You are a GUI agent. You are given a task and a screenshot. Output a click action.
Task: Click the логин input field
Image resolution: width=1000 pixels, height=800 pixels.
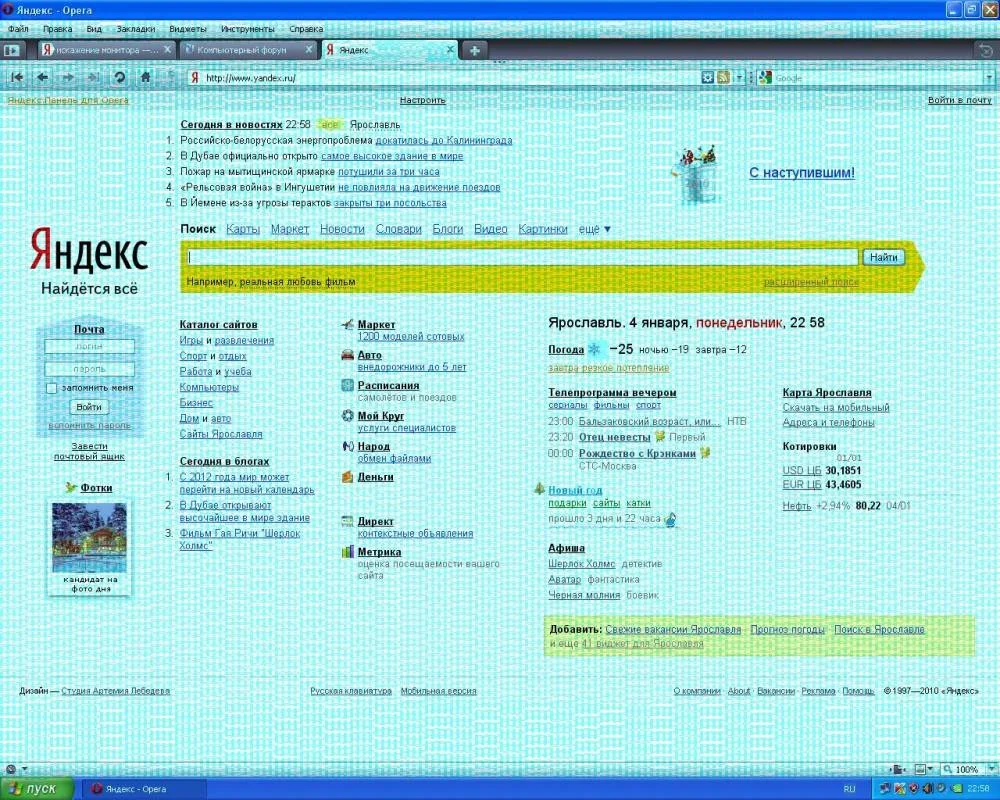point(89,346)
